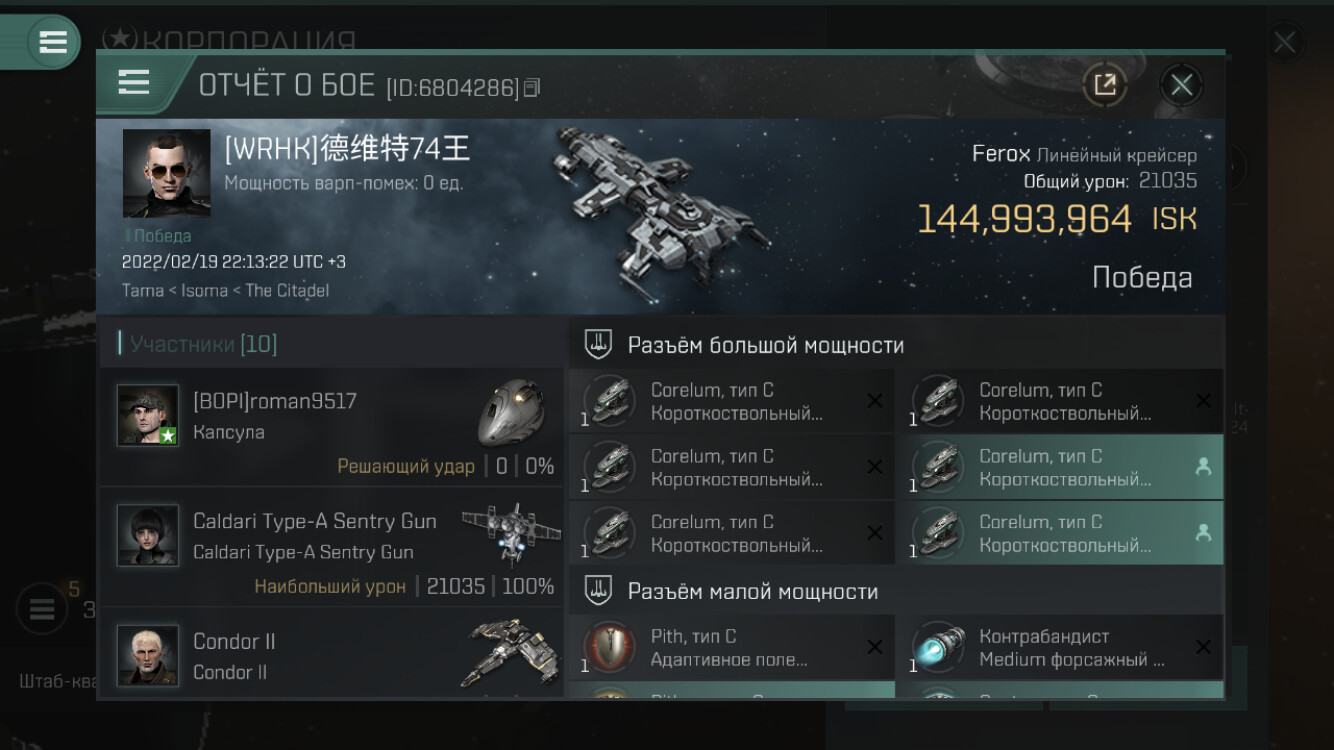Expand the participants list header

pyautogui.click(x=331, y=344)
